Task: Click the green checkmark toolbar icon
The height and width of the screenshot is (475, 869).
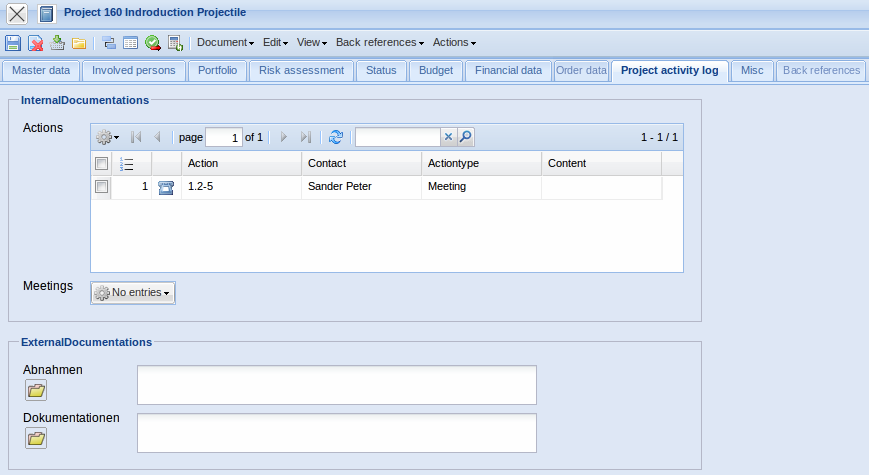Action: coord(152,43)
